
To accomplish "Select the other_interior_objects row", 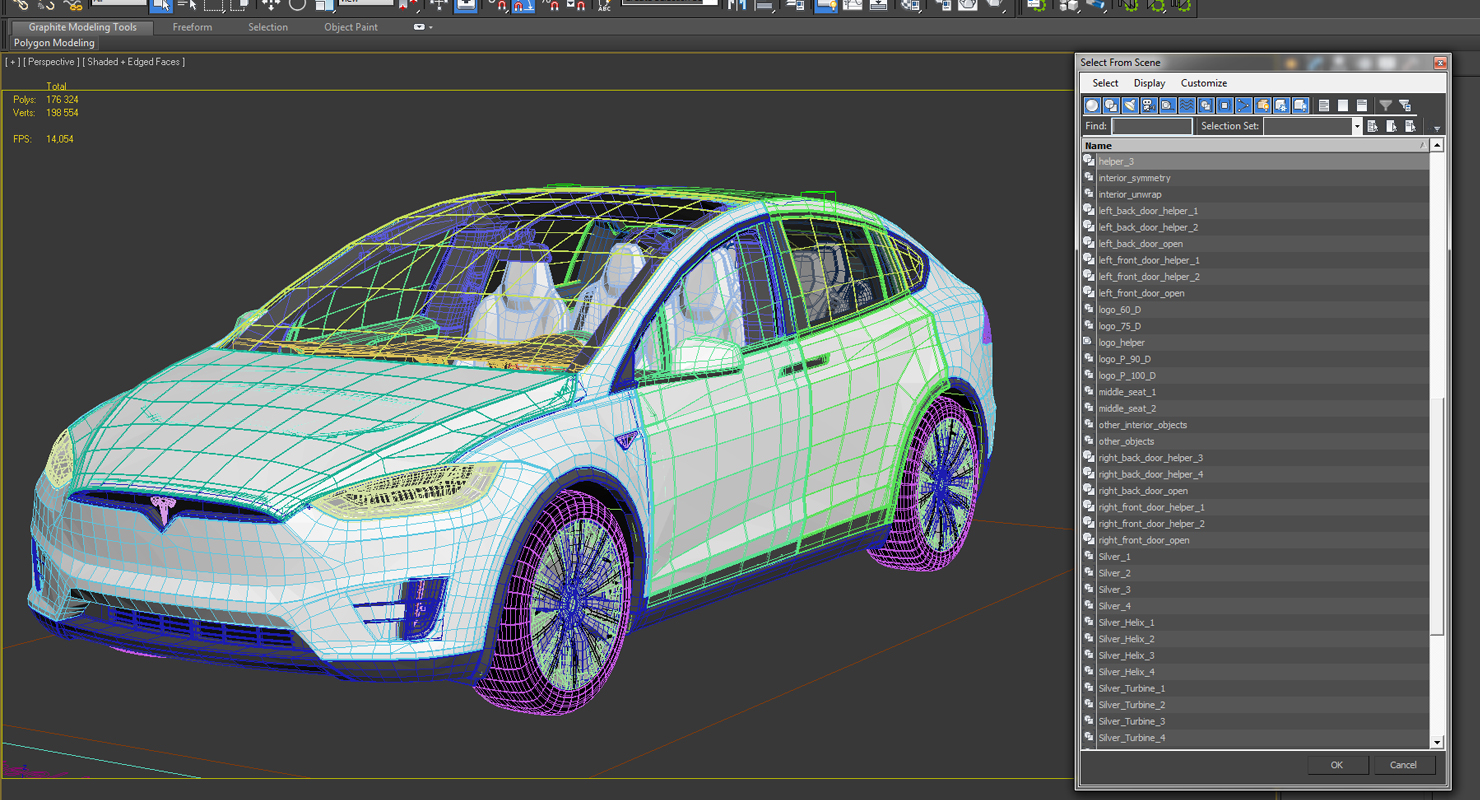I will click(1255, 425).
